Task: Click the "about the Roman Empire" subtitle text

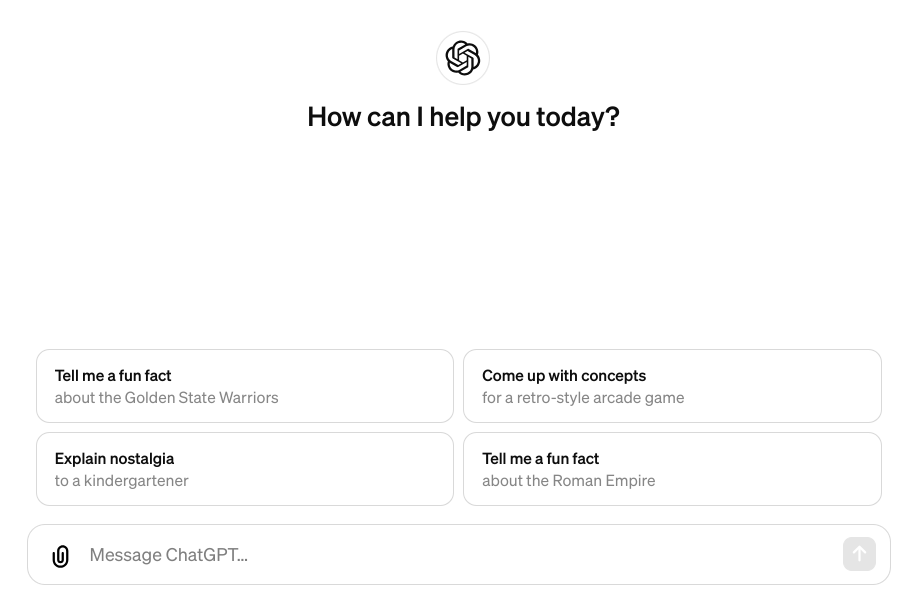Action: pyautogui.click(x=569, y=481)
